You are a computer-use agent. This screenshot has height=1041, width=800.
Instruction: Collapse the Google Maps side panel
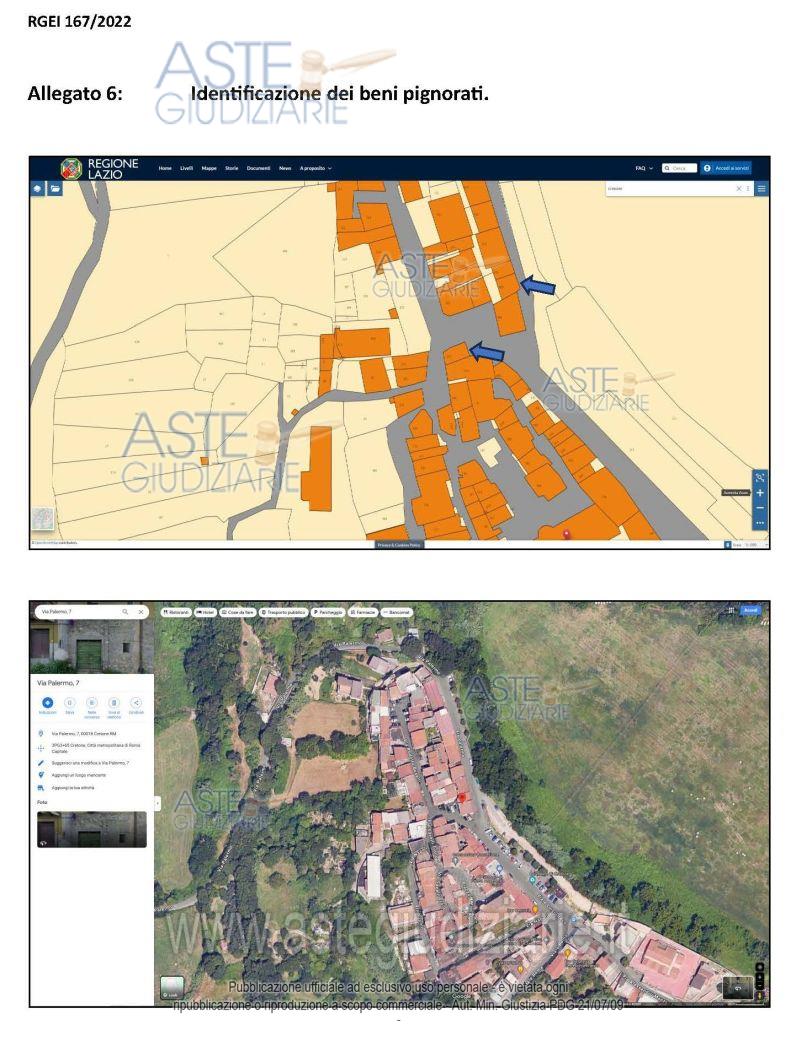click(157, 803)
